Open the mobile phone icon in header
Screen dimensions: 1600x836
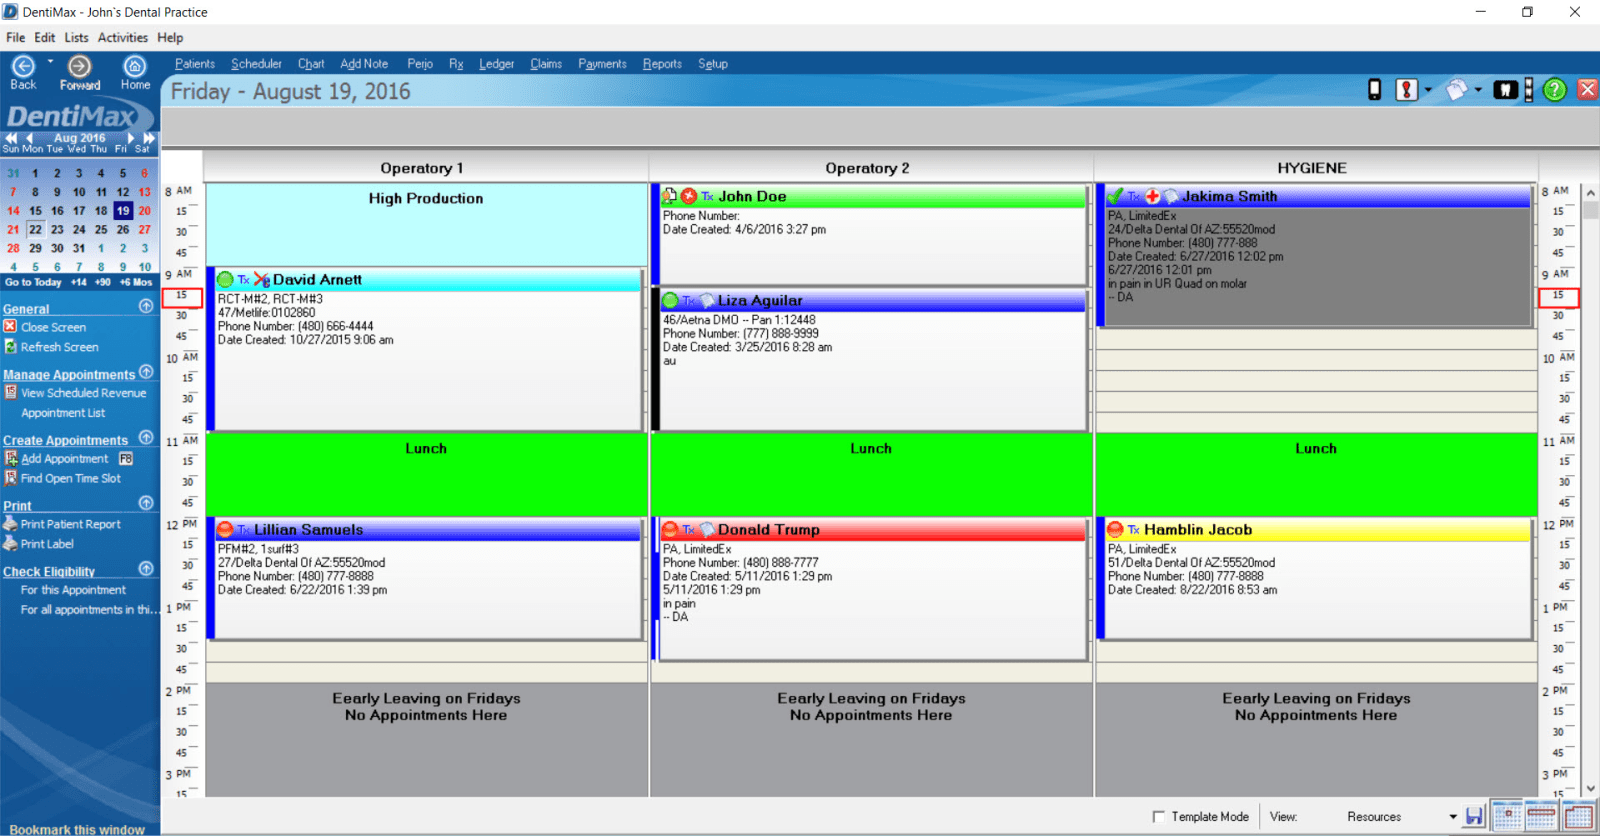coord(1375,90)
